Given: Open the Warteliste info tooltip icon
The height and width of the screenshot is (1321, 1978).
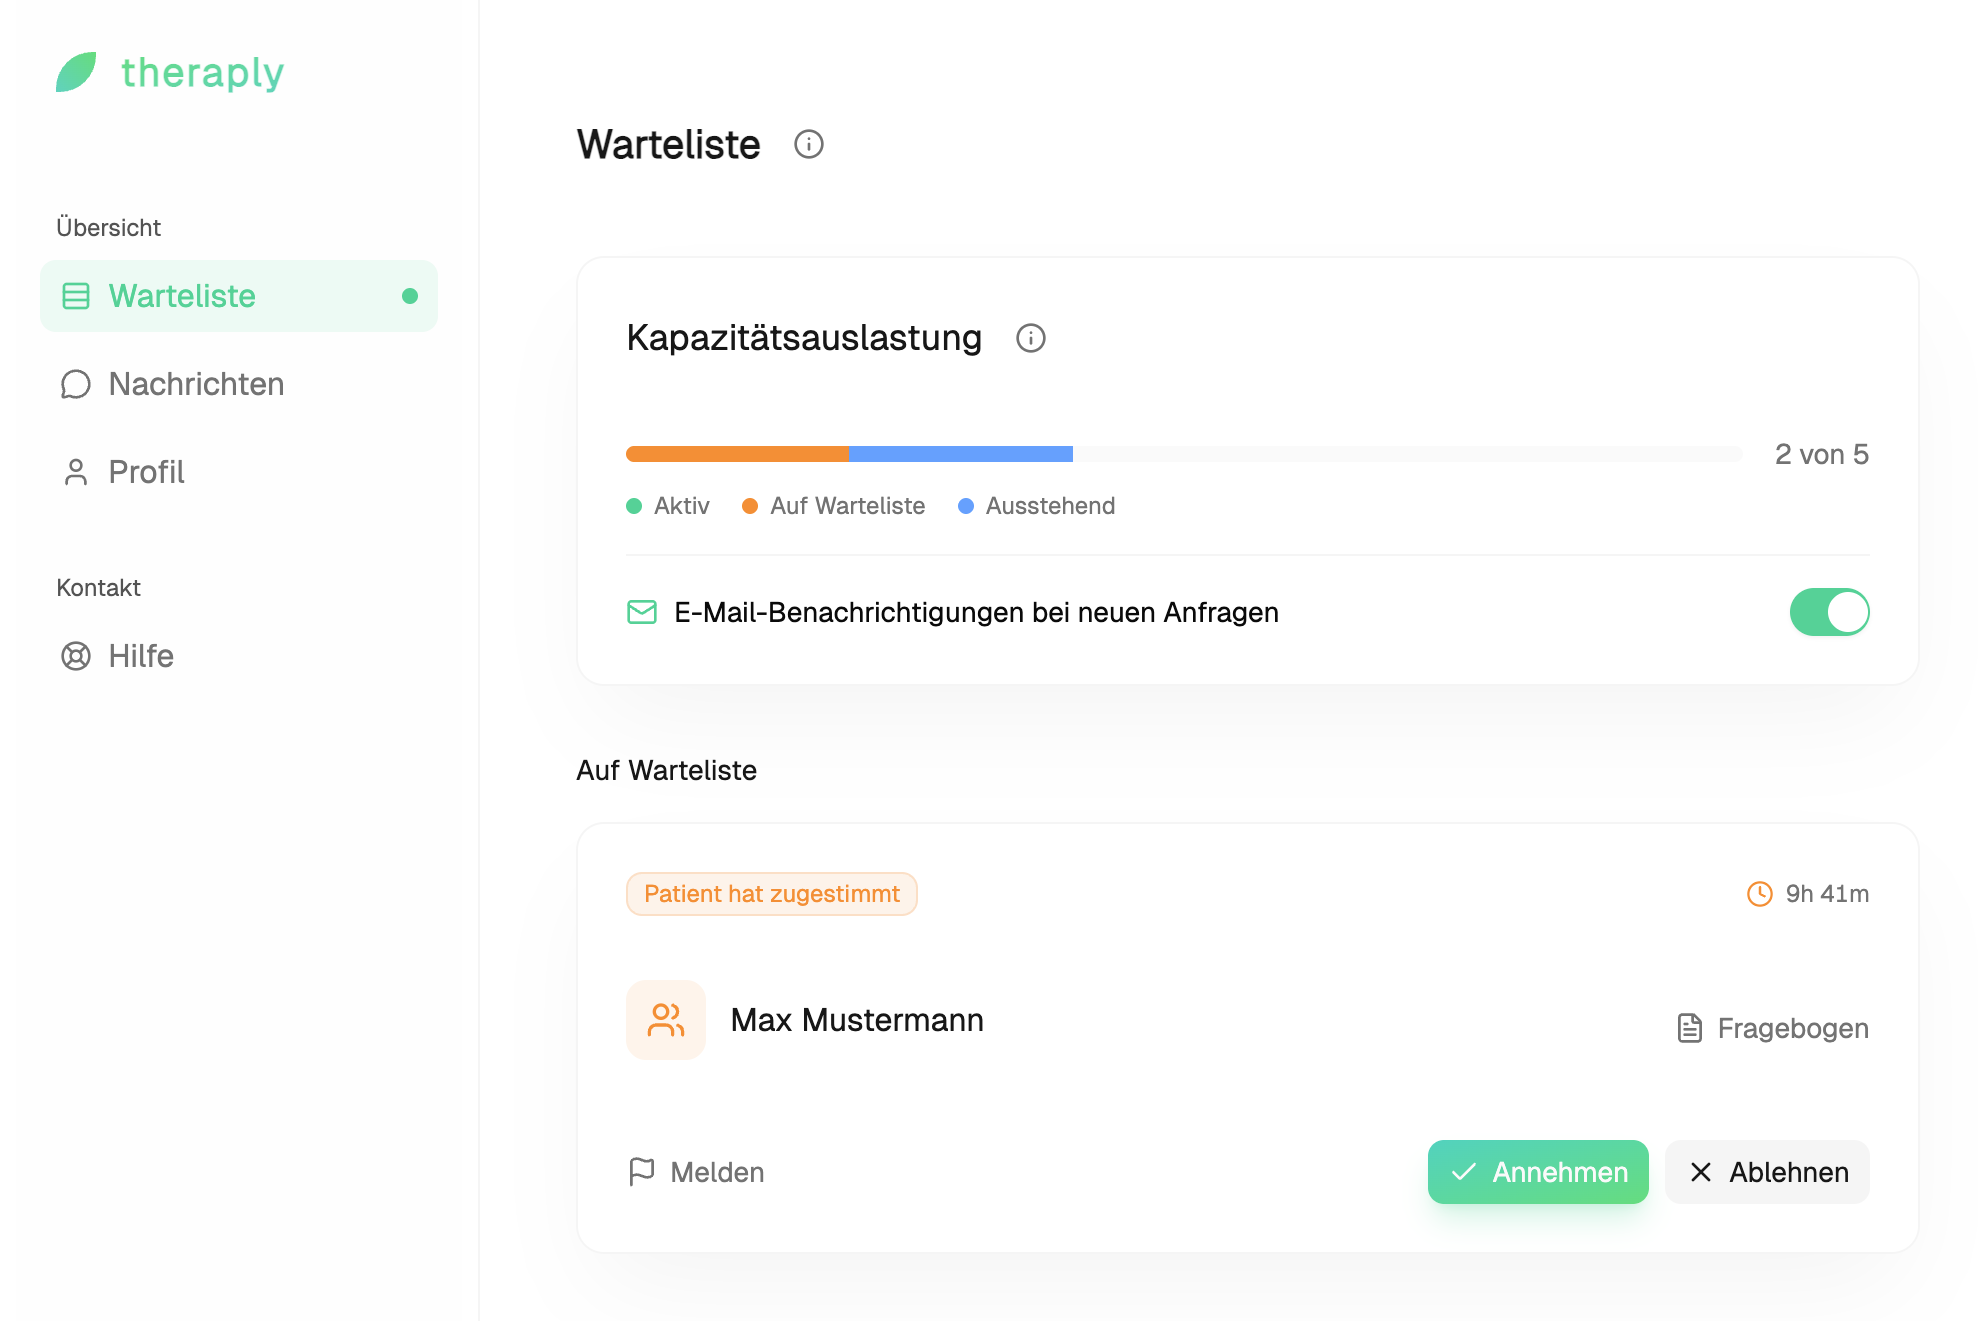Looking at the screenshot, I should point(809,144).
